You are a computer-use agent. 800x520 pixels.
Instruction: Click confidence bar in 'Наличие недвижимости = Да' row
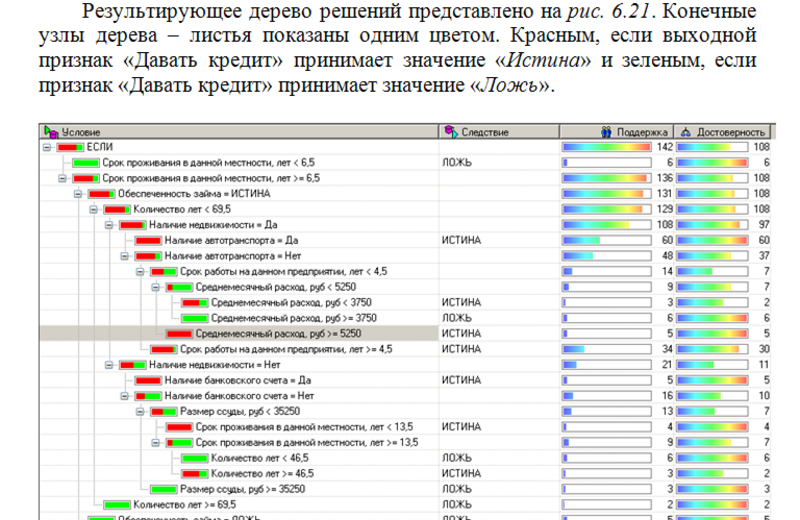coord(712,225)
